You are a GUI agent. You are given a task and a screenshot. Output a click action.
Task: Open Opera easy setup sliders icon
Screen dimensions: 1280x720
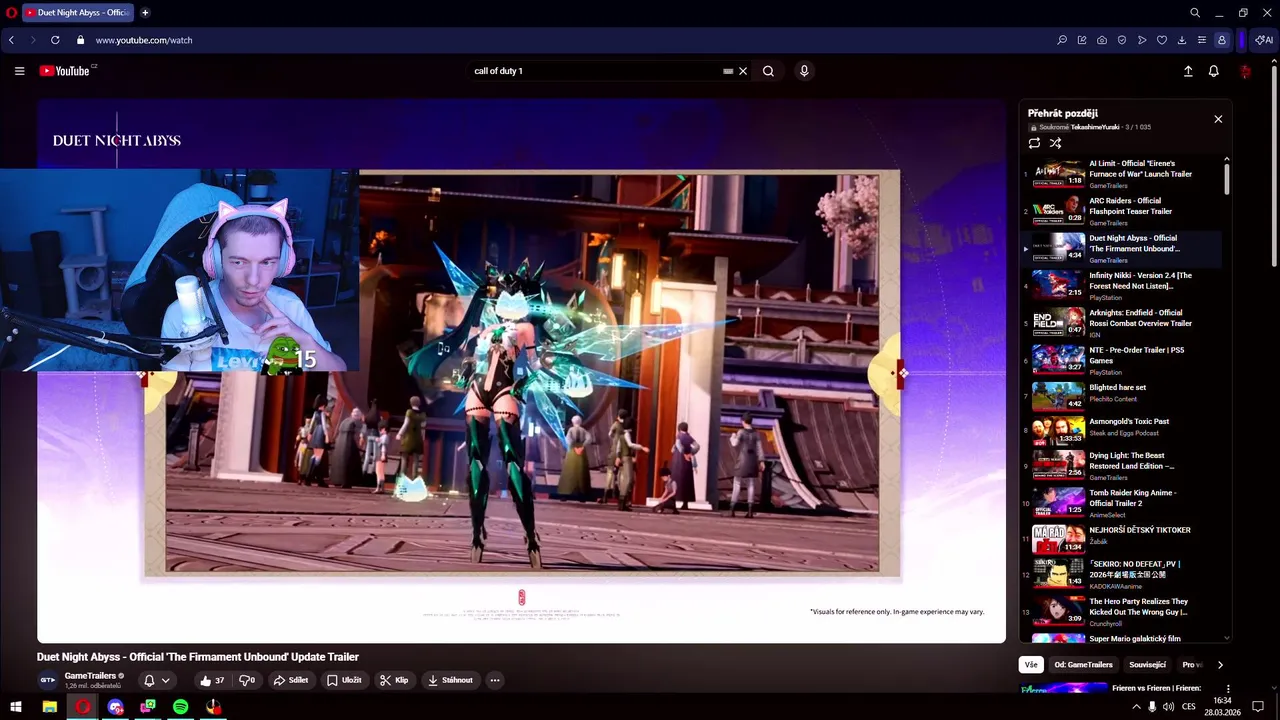click(x=1202, y=40)
